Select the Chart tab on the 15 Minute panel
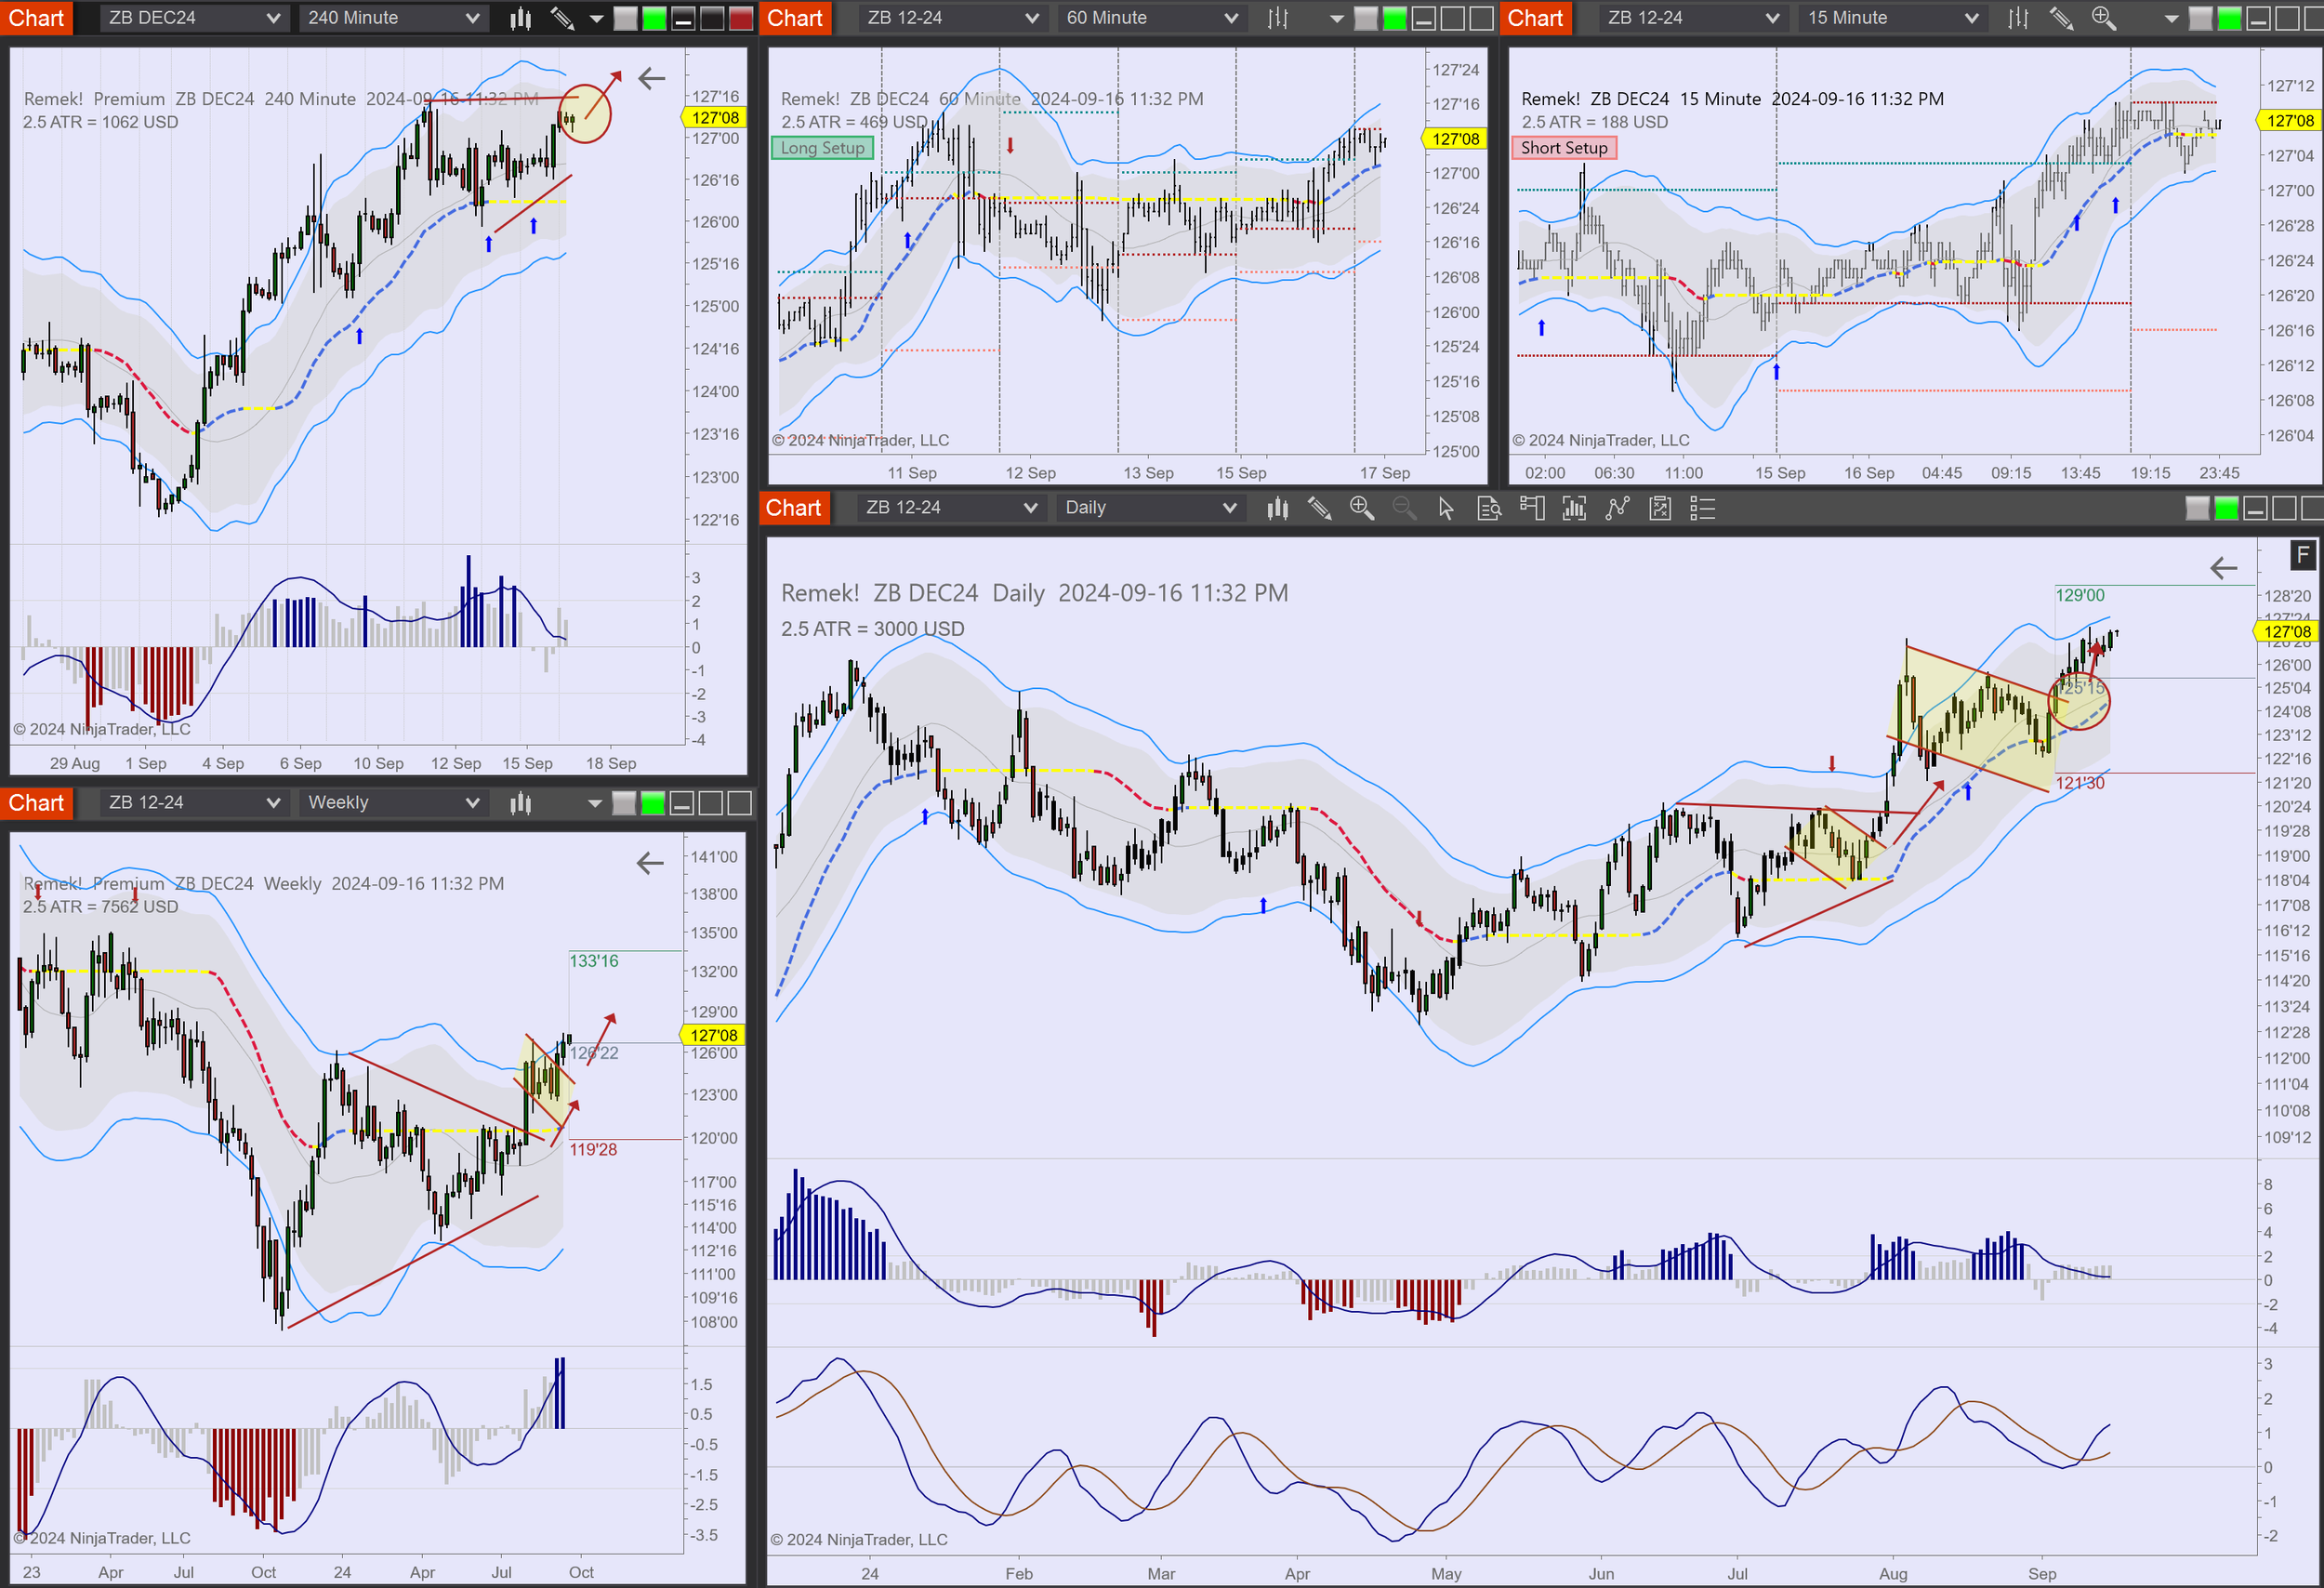Image resolution: width=2324 pixels, height=1588 pixels. (1535, 17)
